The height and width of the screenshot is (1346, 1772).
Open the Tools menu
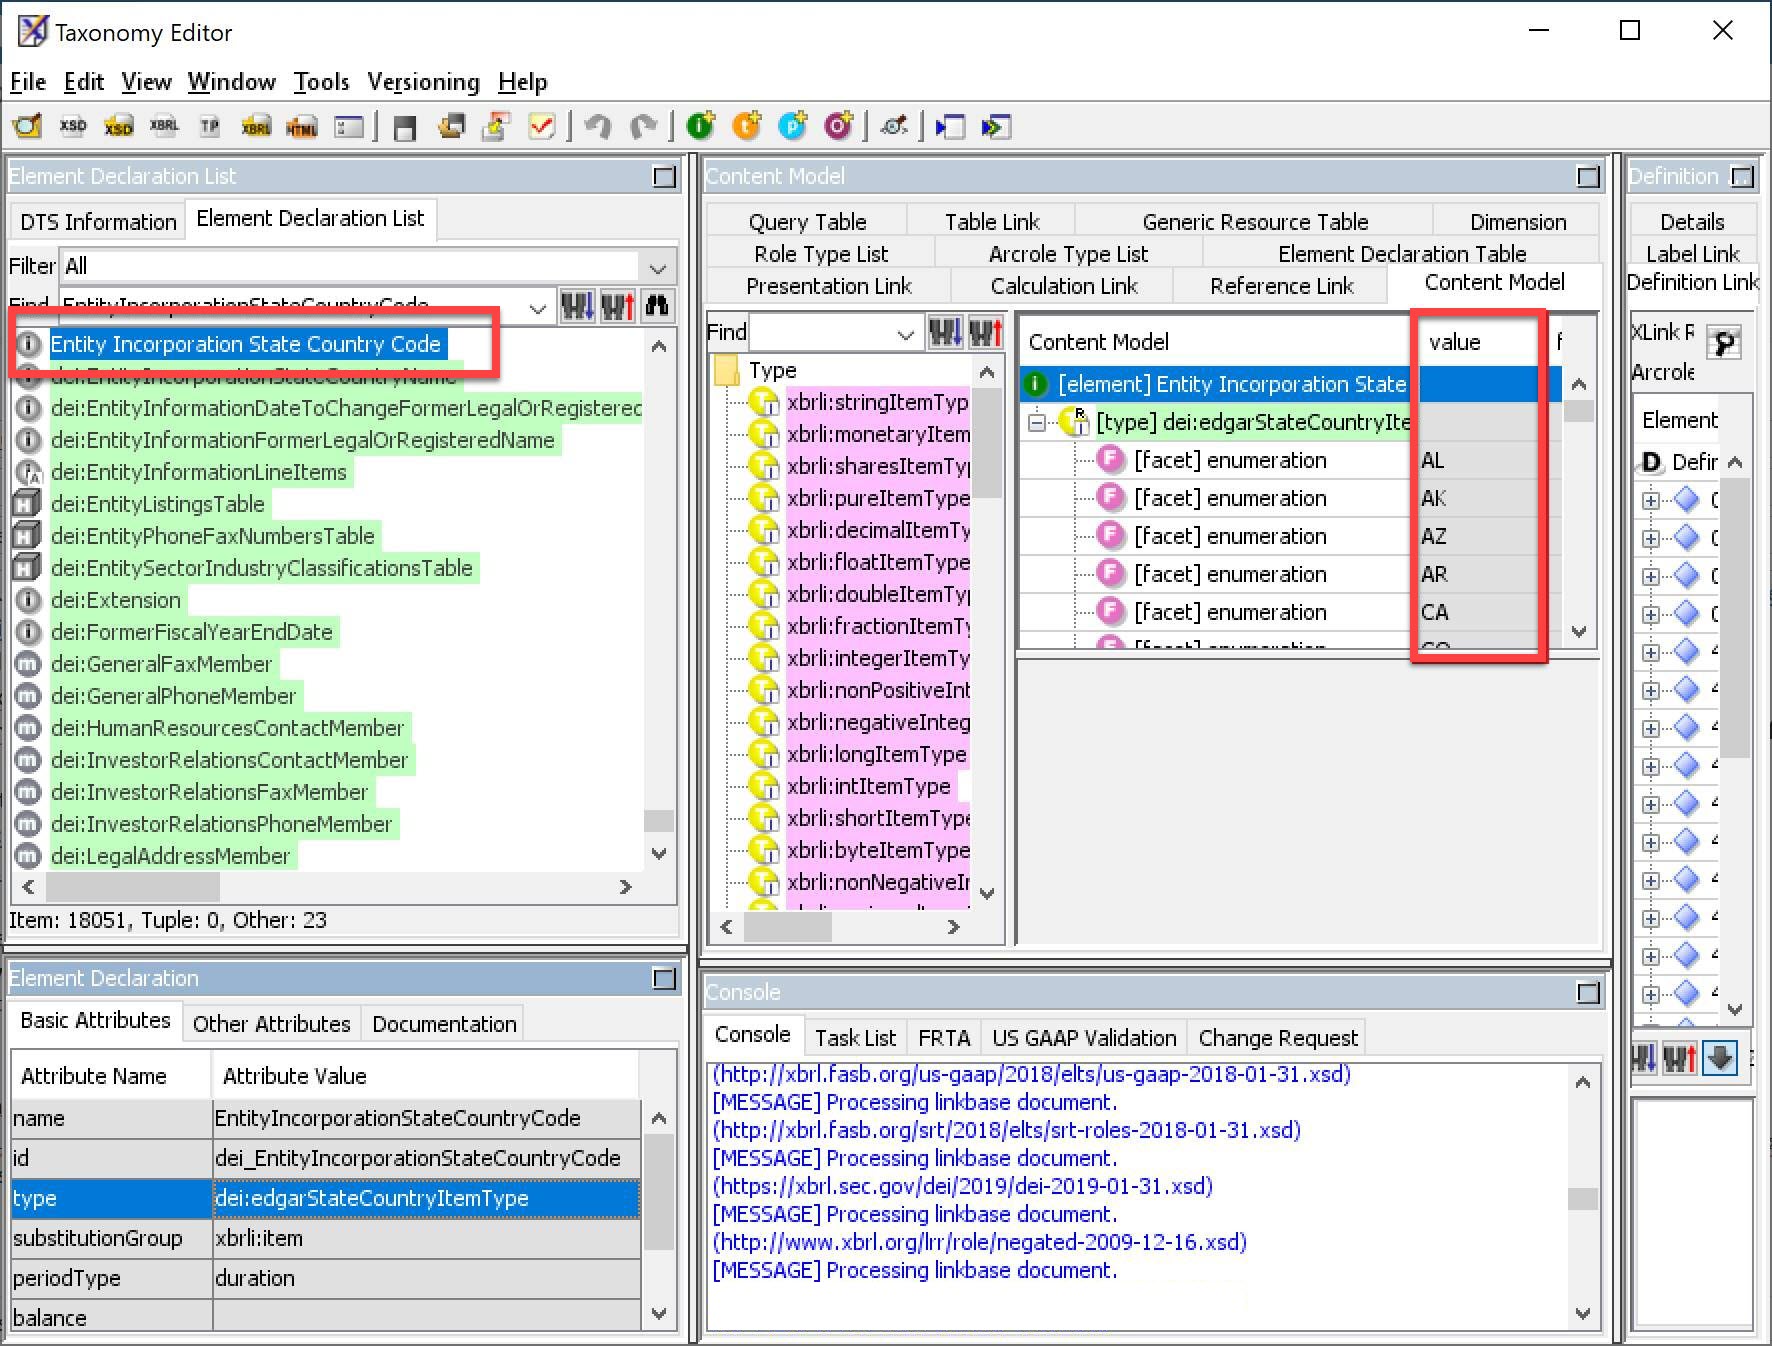click(x=321, y=82)
